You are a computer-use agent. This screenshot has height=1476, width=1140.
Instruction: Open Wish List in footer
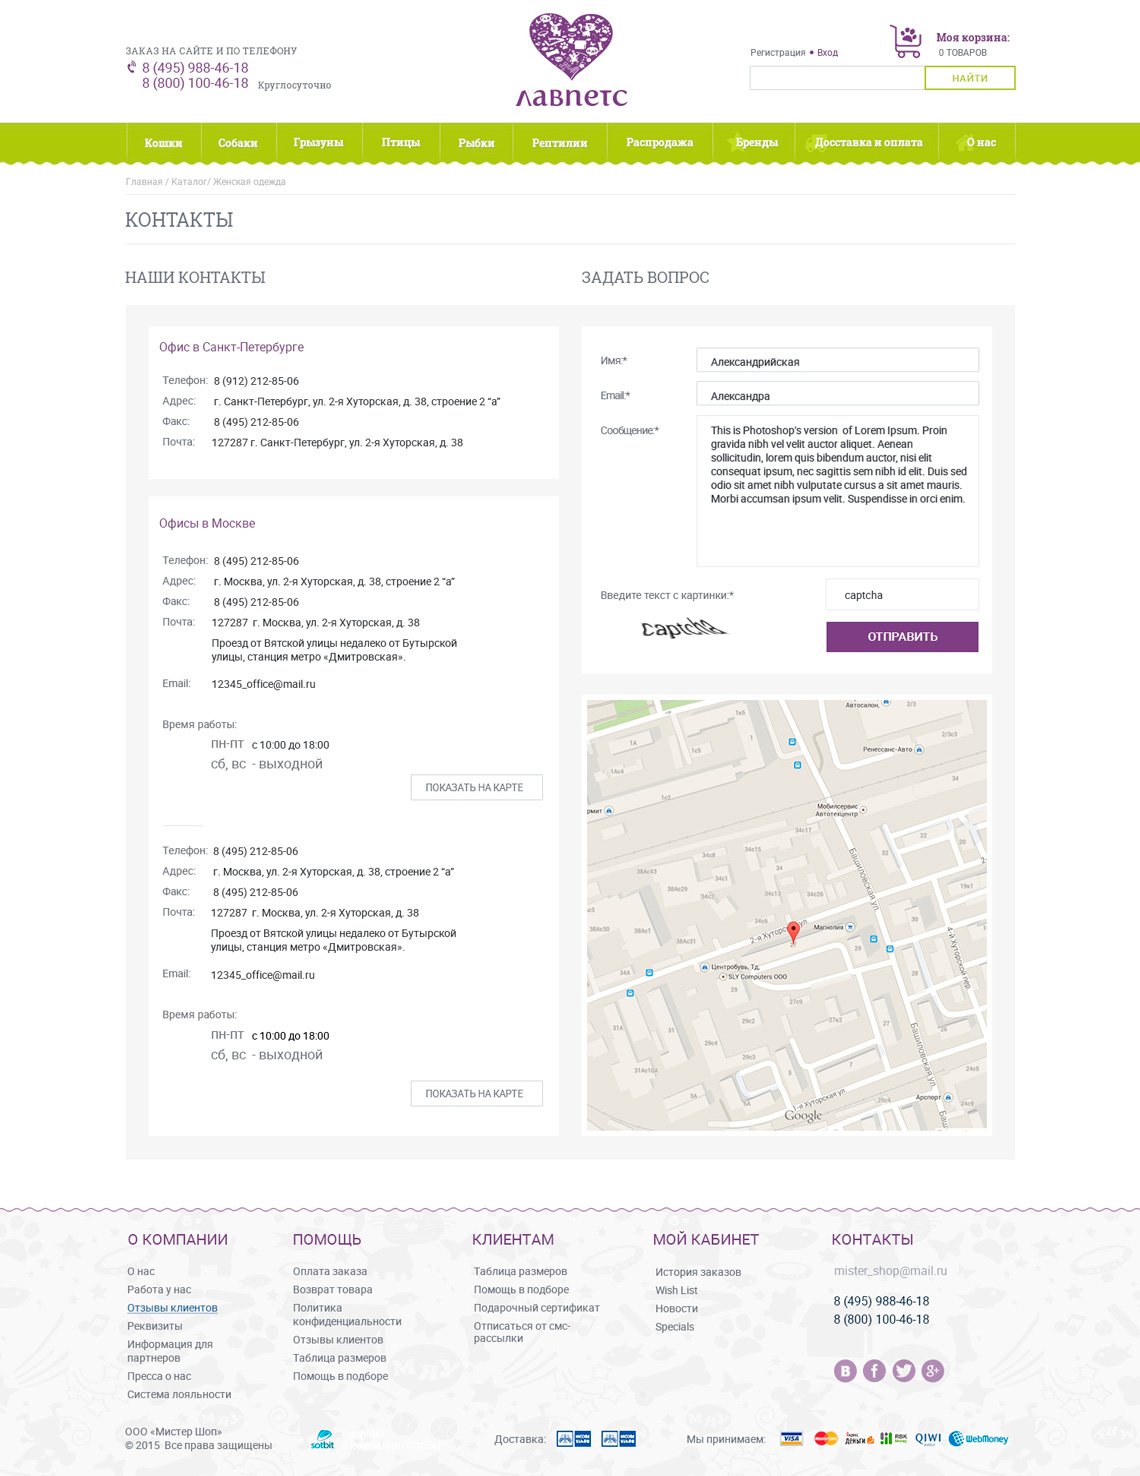[x=677, y=1290]
